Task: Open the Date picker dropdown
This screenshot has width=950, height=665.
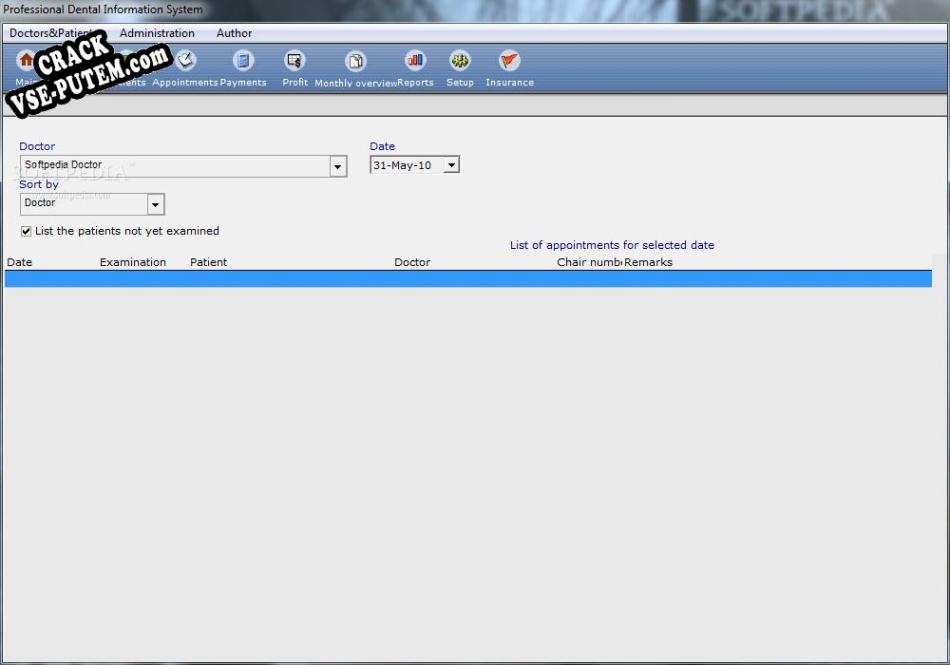Action: click(x=451, y=166)
